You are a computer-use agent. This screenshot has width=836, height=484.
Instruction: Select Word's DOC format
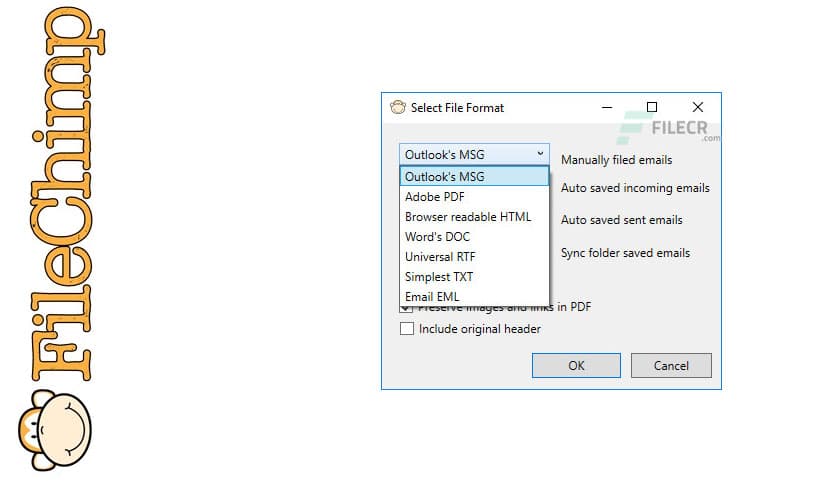point(474,237)
